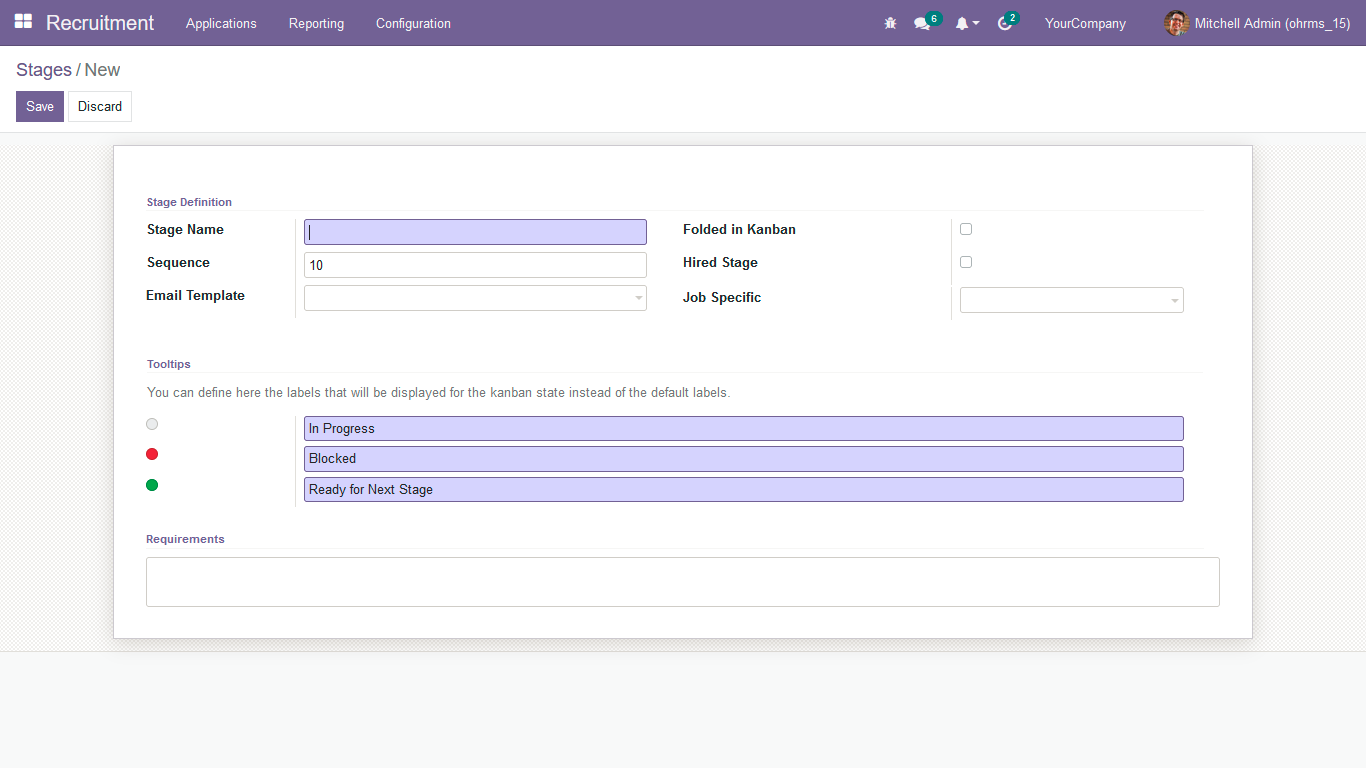Image resolution: width=1366 pixels, height=768 pixels.
Task: Click the Job Specific label
Action: pos(722,298)
